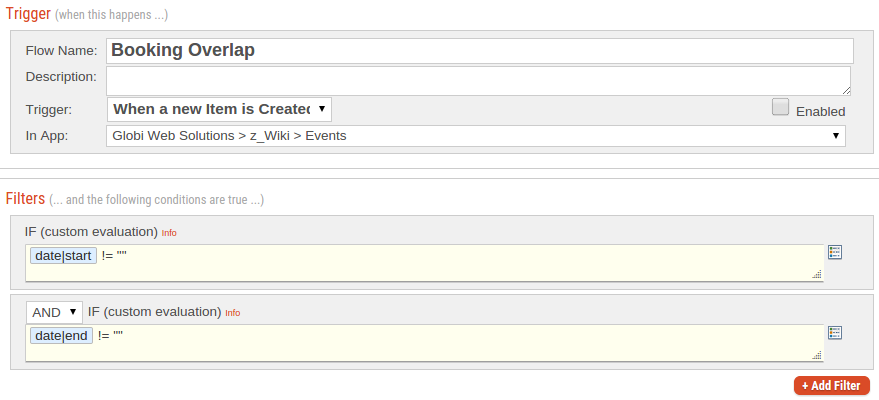Select the date|end field token

pos(61,336)
